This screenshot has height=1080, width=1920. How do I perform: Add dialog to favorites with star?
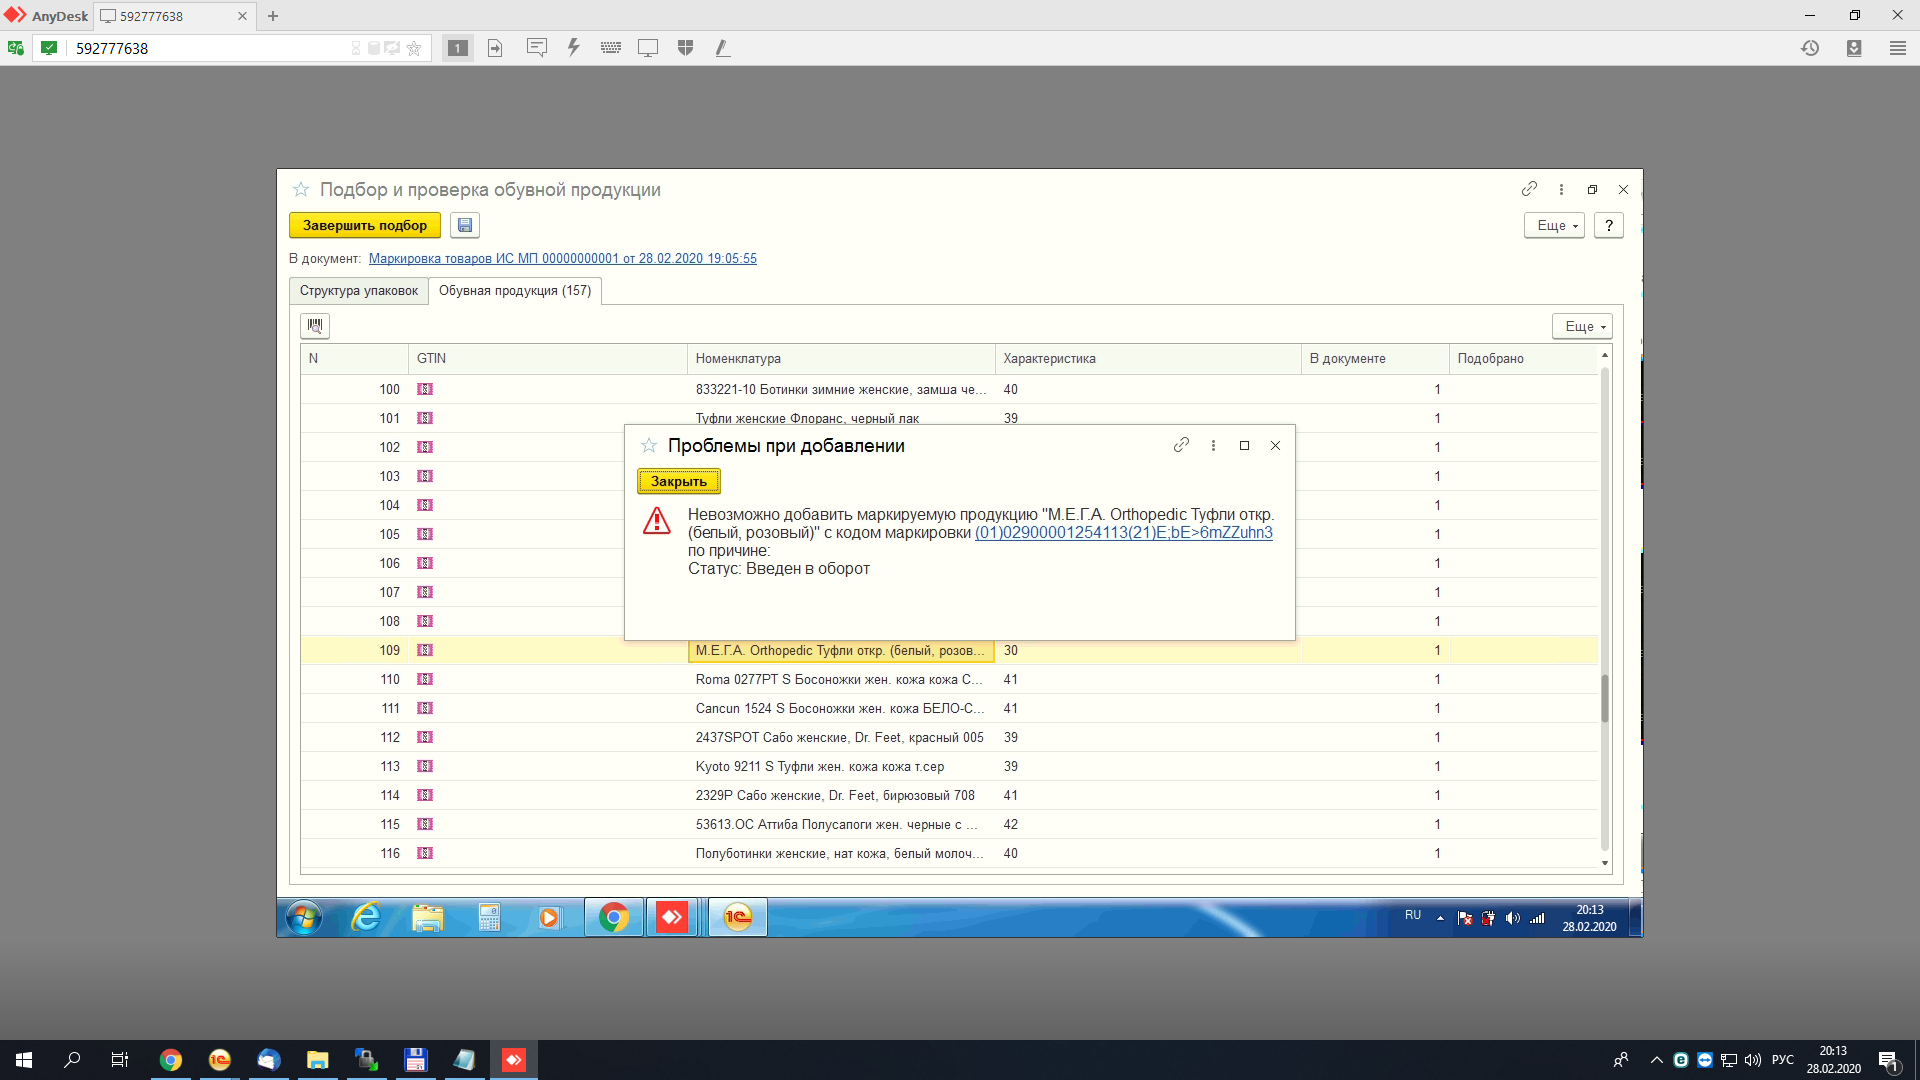tap(649, 445)
